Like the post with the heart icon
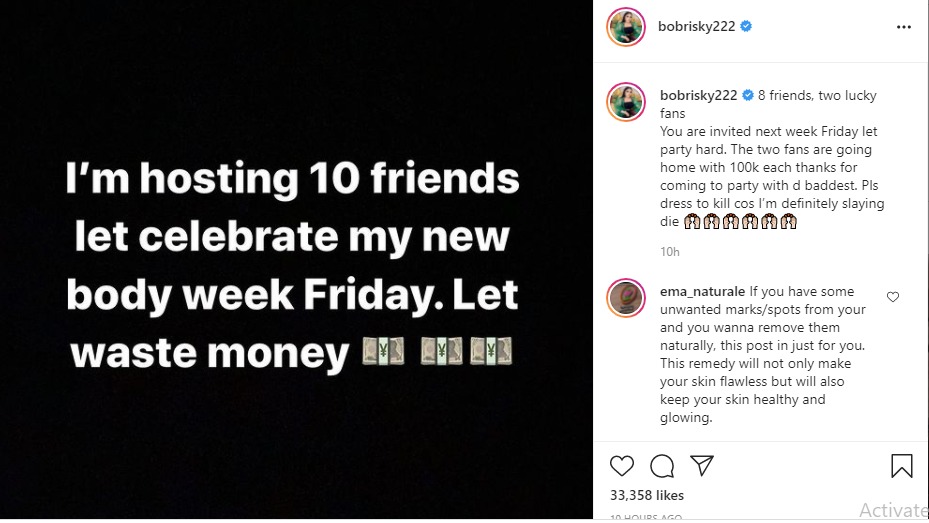 click(x=621, y=466)
